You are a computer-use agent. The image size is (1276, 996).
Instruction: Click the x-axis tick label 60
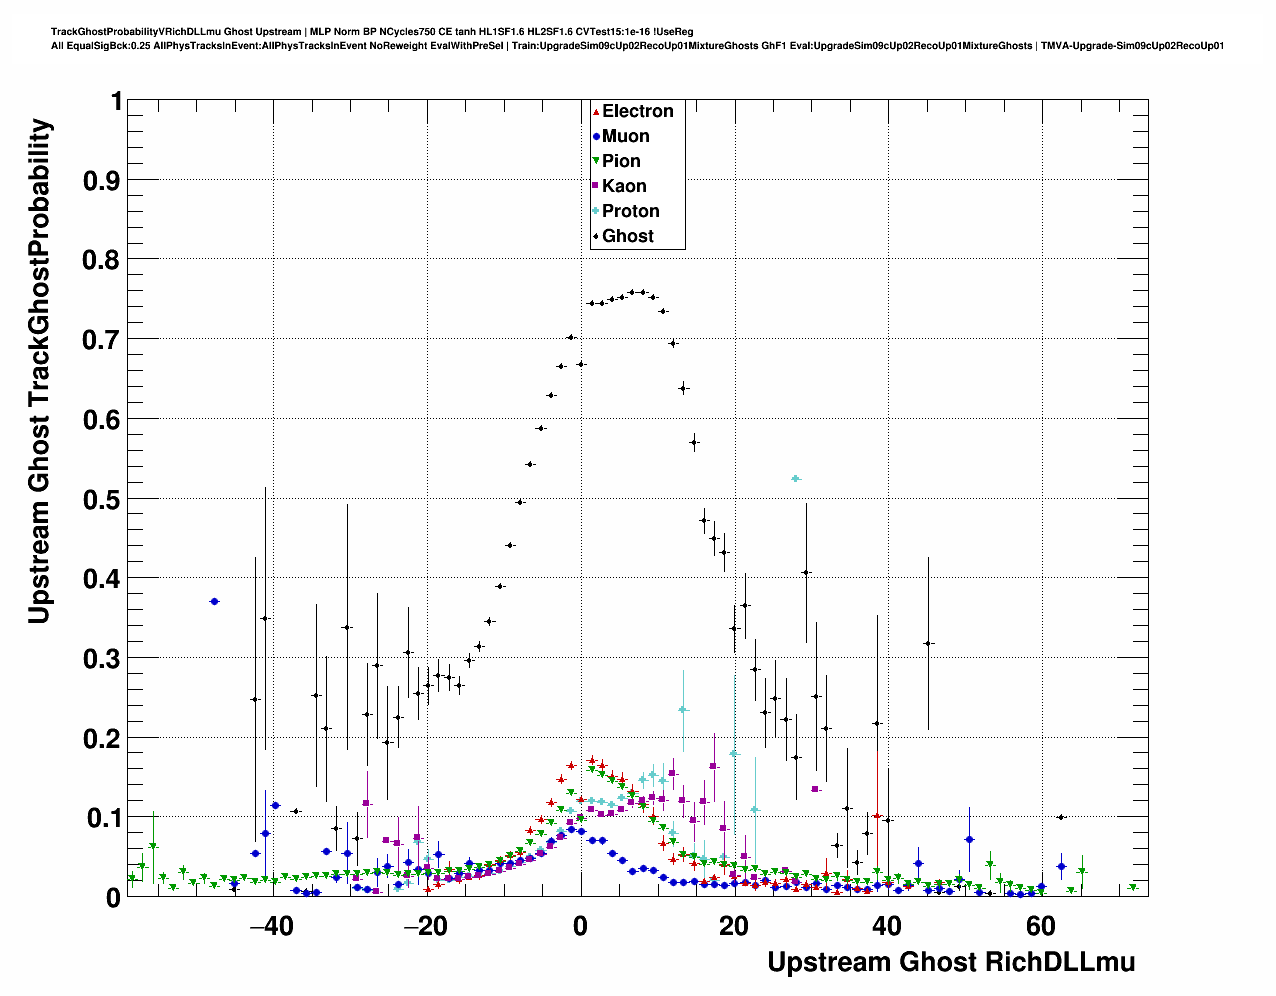click(1040, 926)
